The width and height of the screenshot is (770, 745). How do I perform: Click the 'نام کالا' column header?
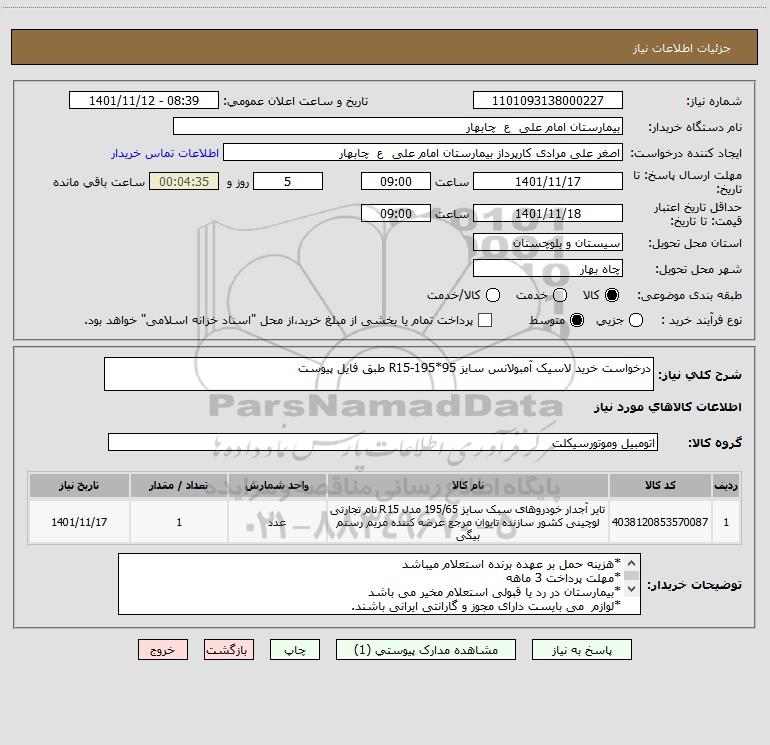point(468,485)
